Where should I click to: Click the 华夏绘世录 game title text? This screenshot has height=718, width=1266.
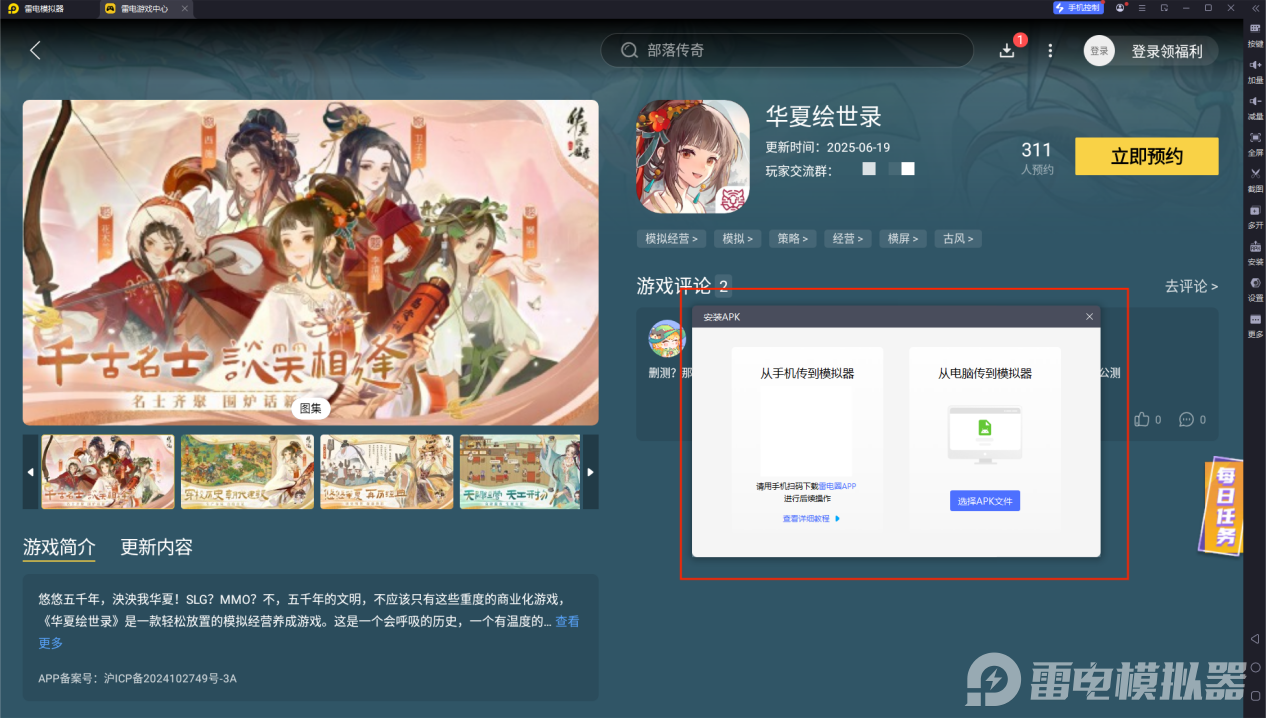824,116
